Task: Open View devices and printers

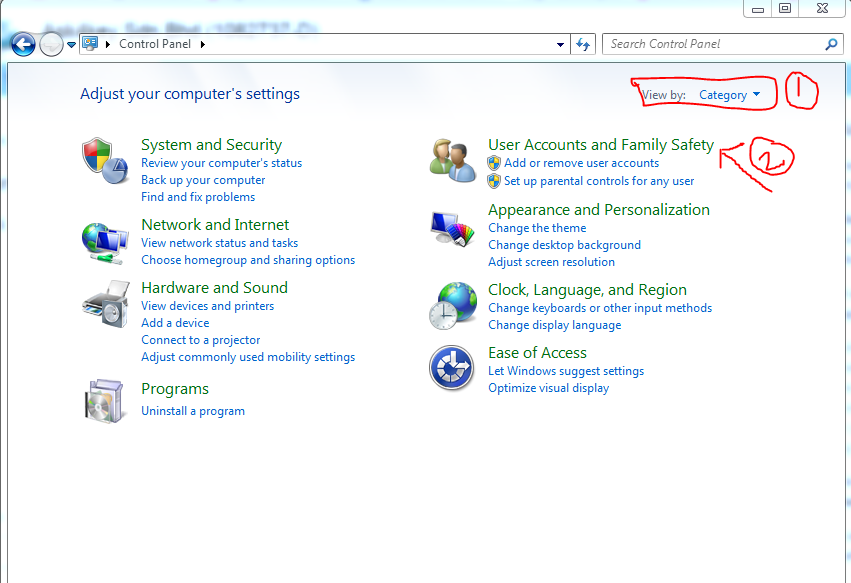Action: [x=207, y=306]
